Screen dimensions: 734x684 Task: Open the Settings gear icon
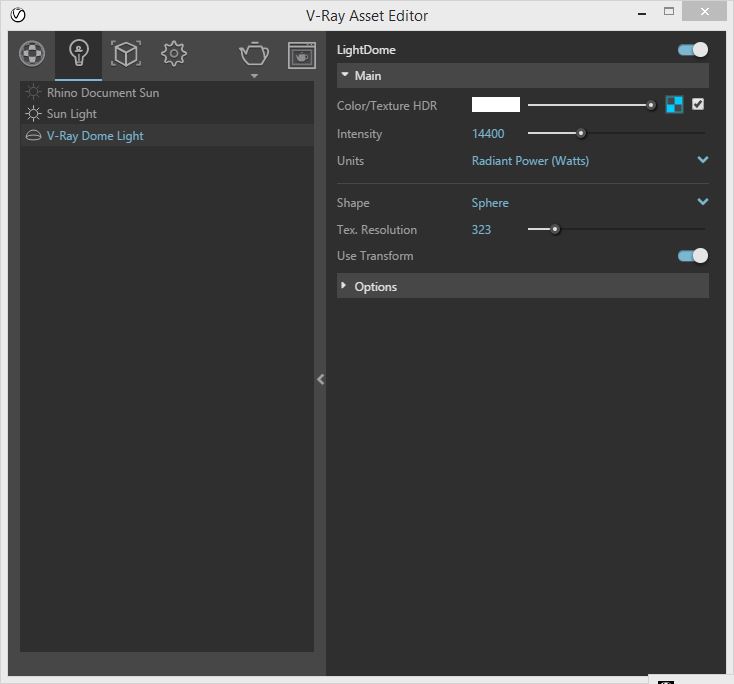[174, 54]
